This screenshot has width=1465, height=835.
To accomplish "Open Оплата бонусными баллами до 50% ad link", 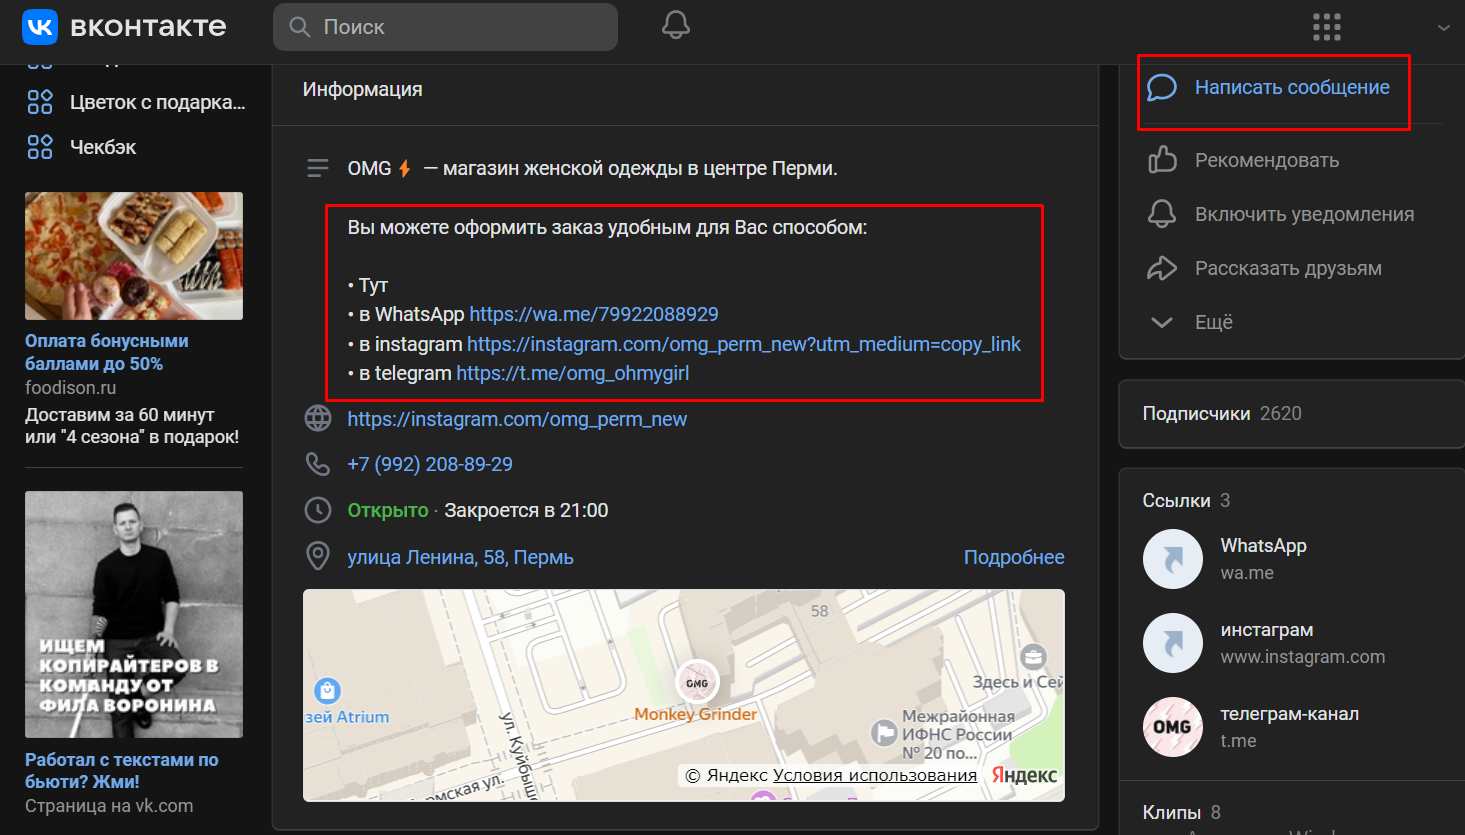I will pyautogui.click(x=107, y=352).
